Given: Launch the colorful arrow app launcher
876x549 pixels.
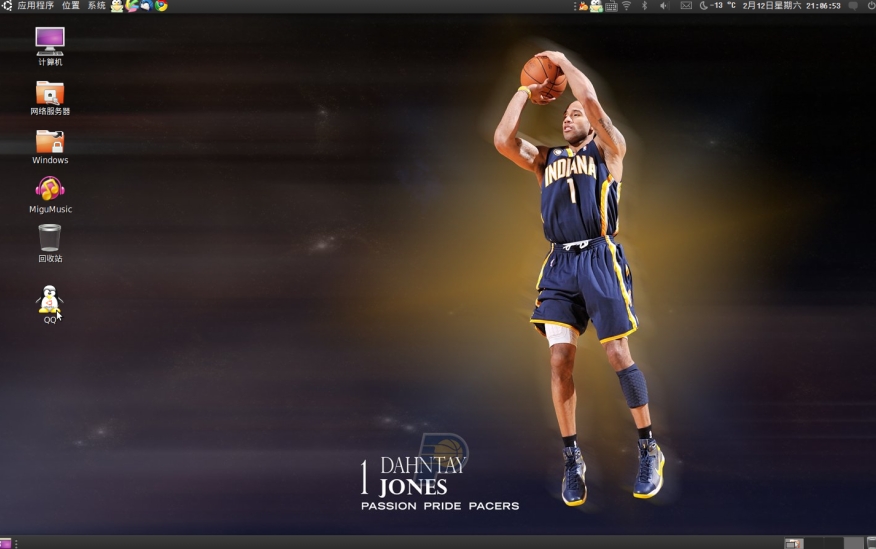Looking at the screenshot, I should pos(132,6).
